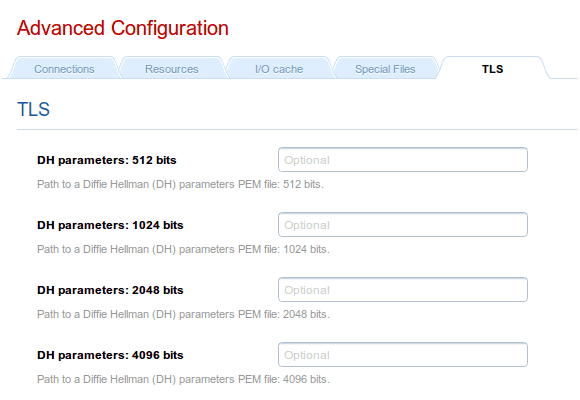Open the Resources tab
This screenshot has width=580, height=400.
[x=172, y=69]
